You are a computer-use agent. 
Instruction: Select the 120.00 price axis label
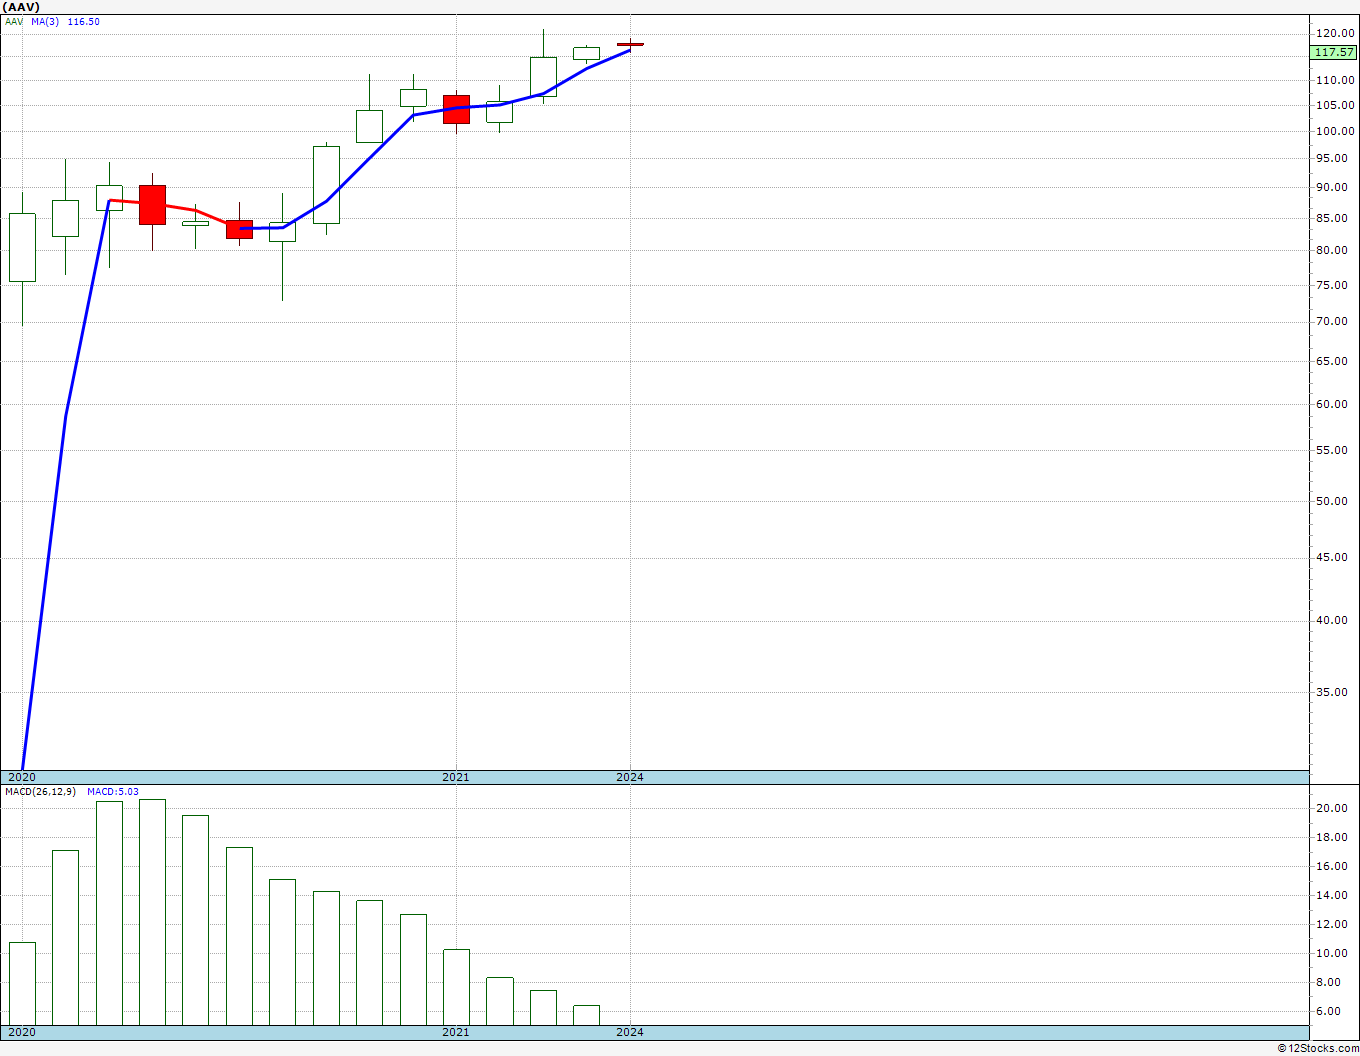coord(1335,33)
